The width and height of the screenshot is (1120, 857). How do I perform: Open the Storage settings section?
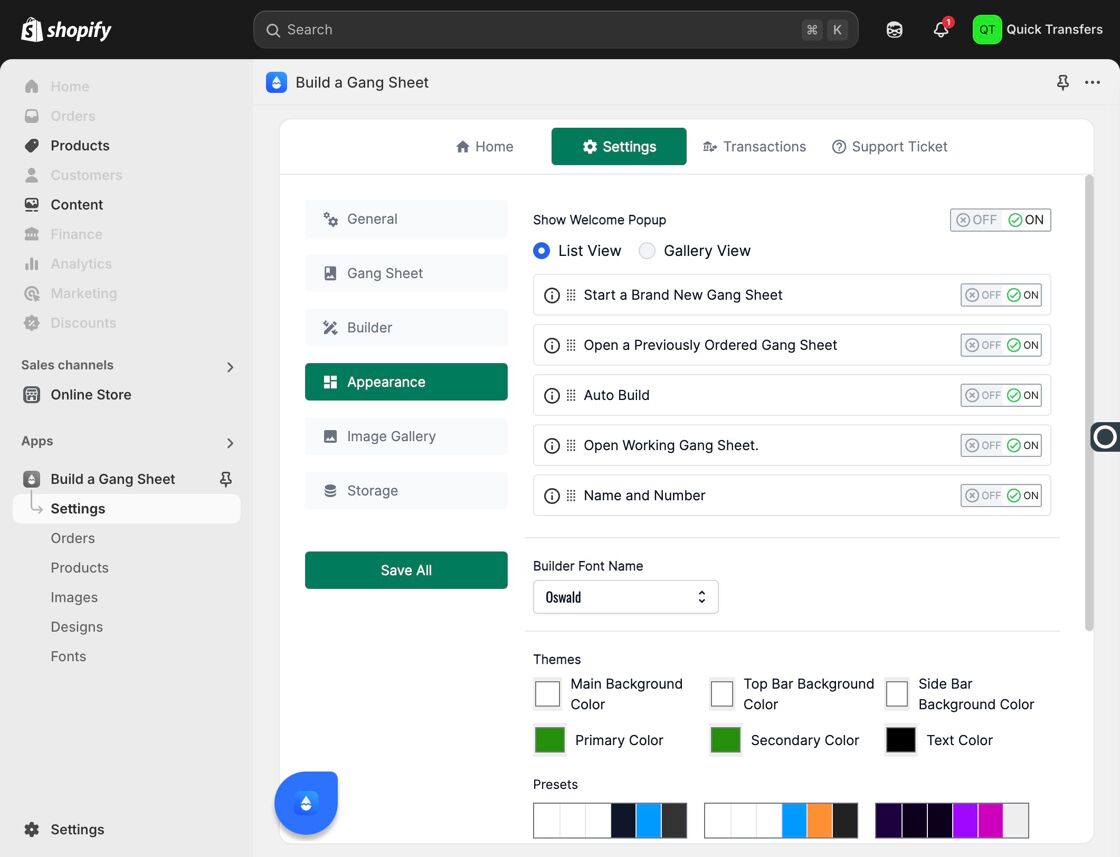click(406, 491)
